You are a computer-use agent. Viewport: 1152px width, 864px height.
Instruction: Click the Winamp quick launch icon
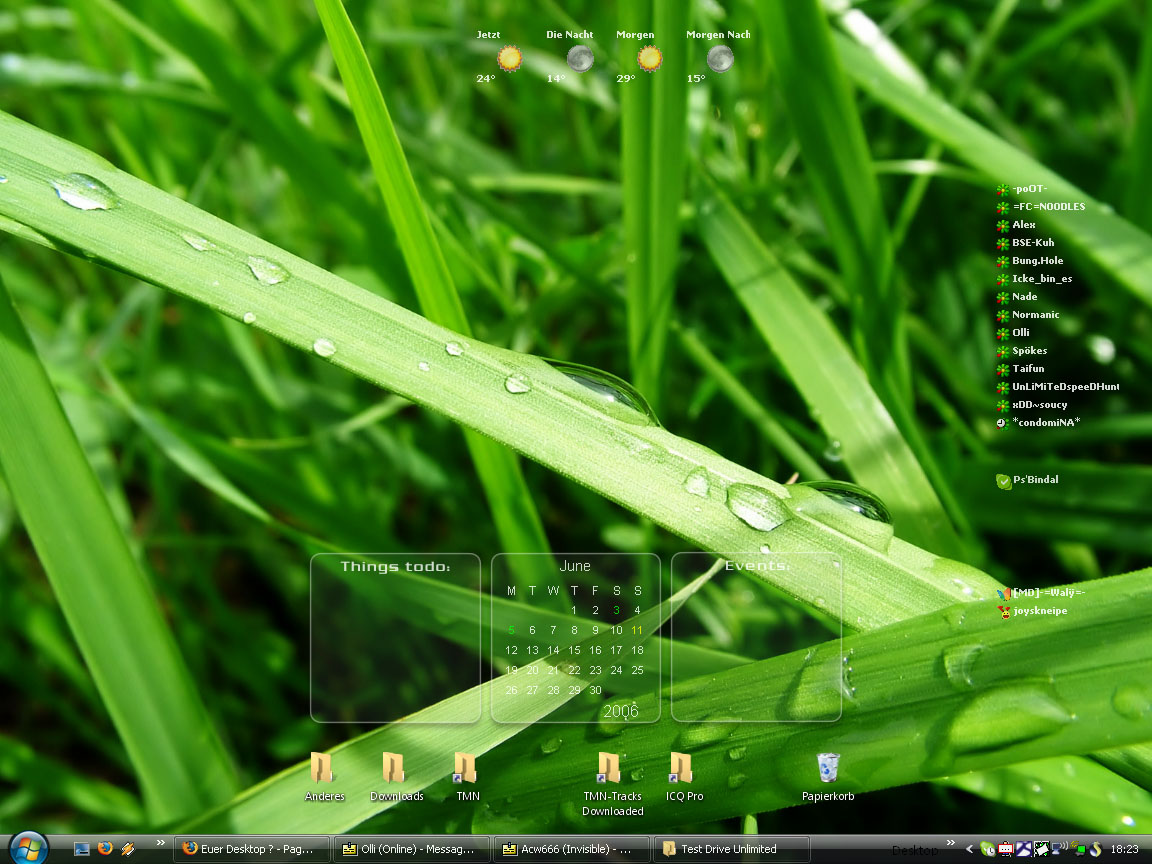127,849
